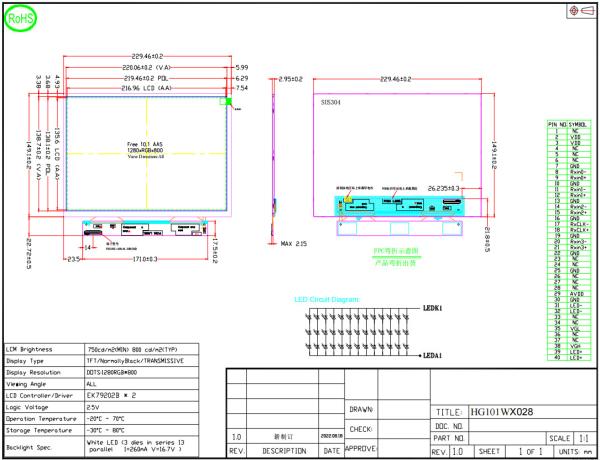
Task: Click the 23.5 dimension value
Action: tap(74, 259)
